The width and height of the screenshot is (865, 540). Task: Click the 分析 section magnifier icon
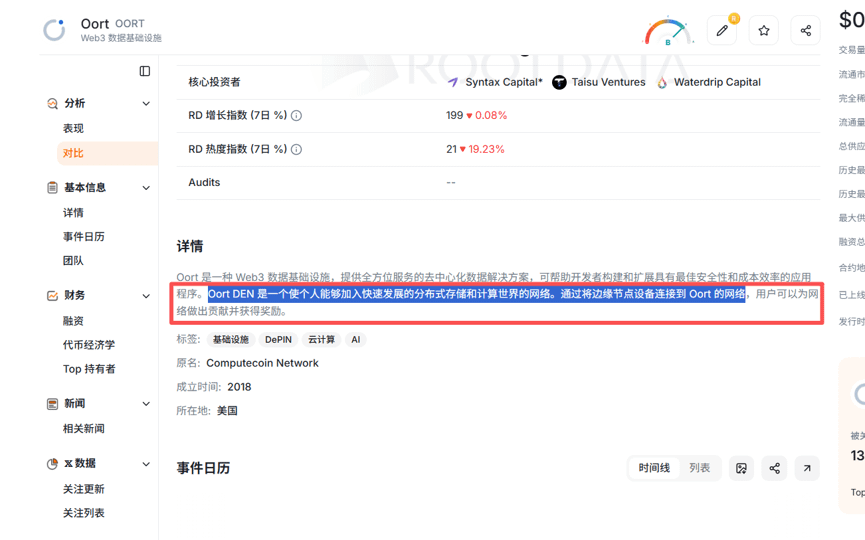click(52, 103)
